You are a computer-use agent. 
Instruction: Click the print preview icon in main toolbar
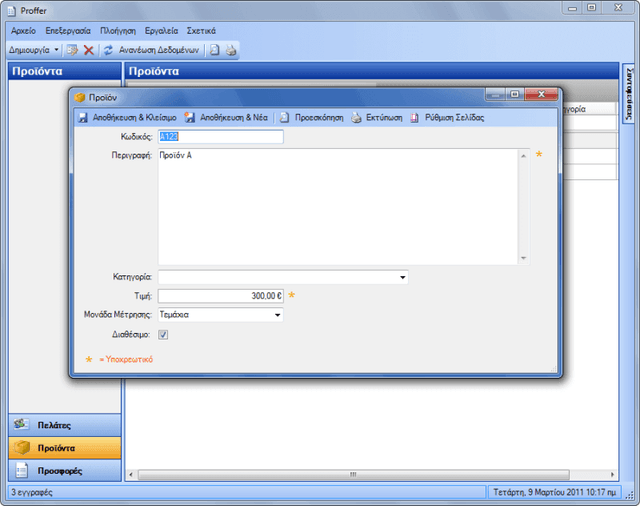[214, 50]
